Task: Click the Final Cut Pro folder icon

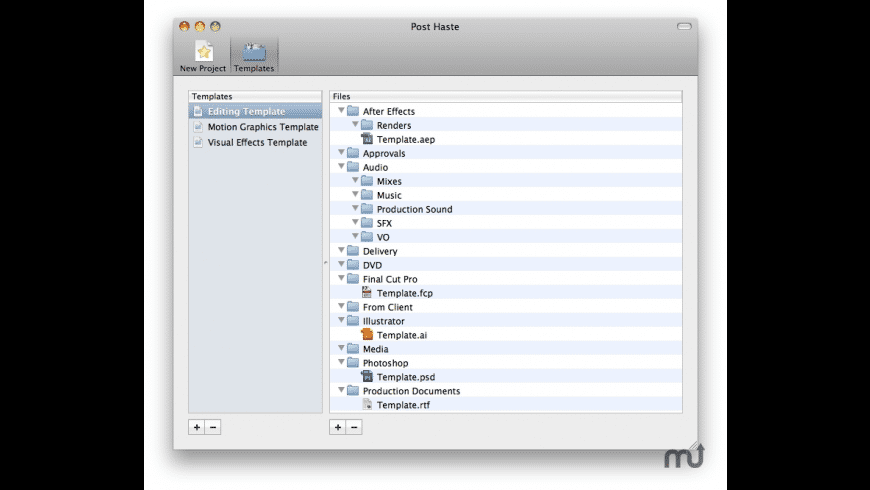Action: [353, 279]
